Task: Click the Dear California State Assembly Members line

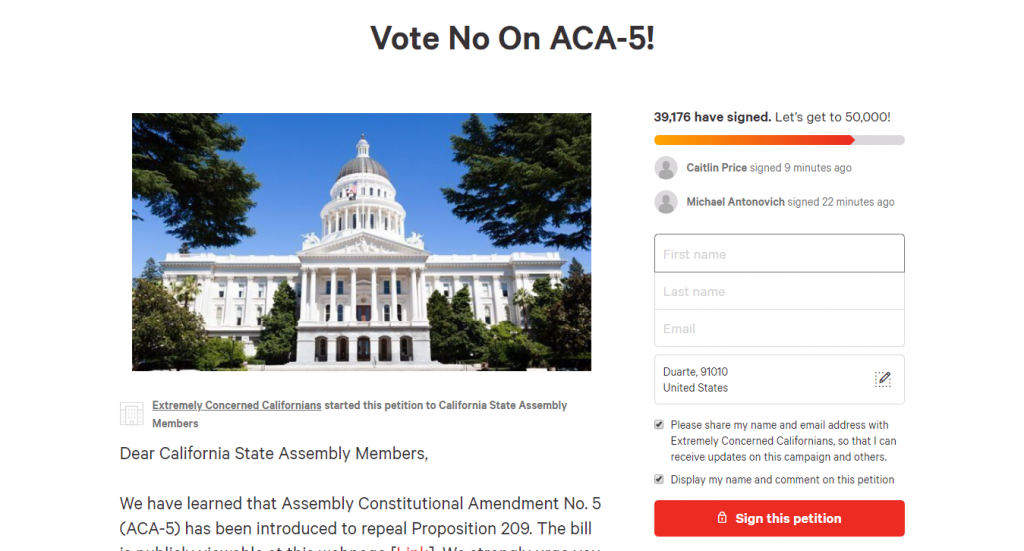Action: coord(273,454)
